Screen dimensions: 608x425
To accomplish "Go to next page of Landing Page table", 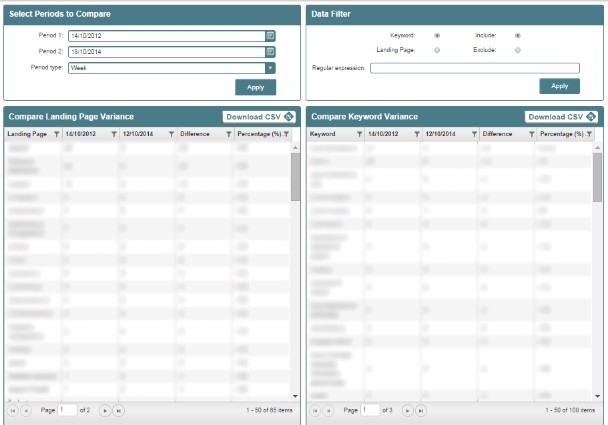I will (105, 411).
